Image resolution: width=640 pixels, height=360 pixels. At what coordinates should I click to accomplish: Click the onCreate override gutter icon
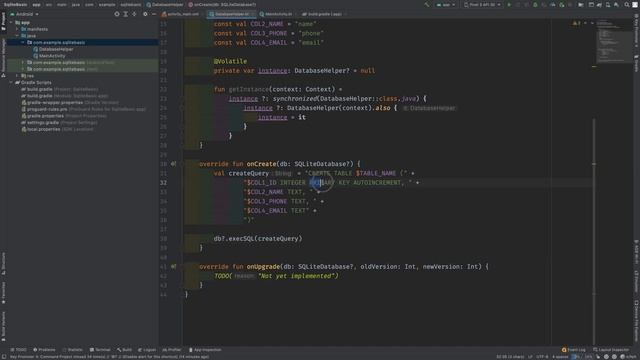pos(173,164)
